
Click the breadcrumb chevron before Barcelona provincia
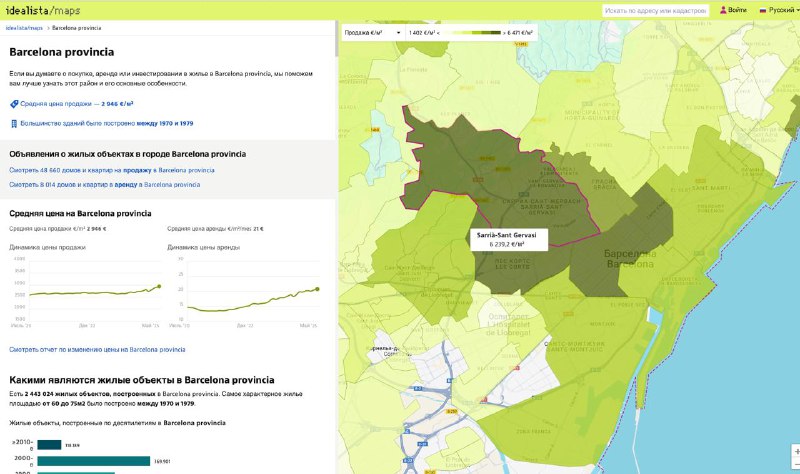coord(47,30)
